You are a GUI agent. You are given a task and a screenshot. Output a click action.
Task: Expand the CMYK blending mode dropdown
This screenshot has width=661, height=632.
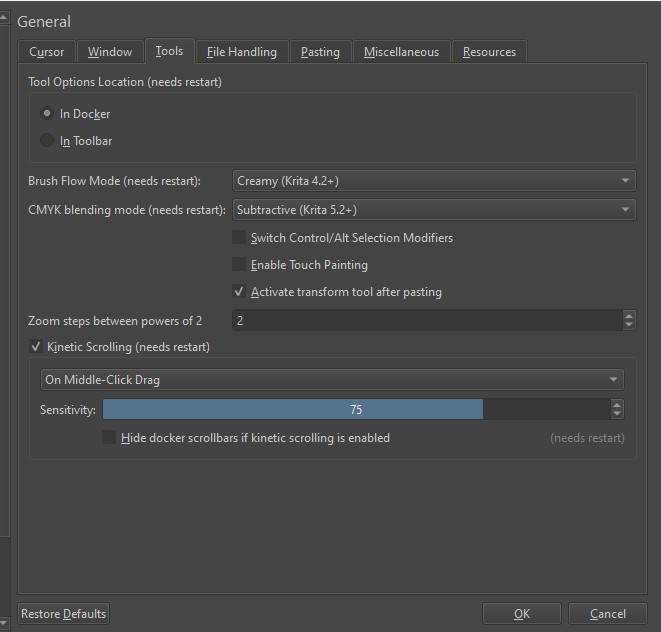point(433,210)
